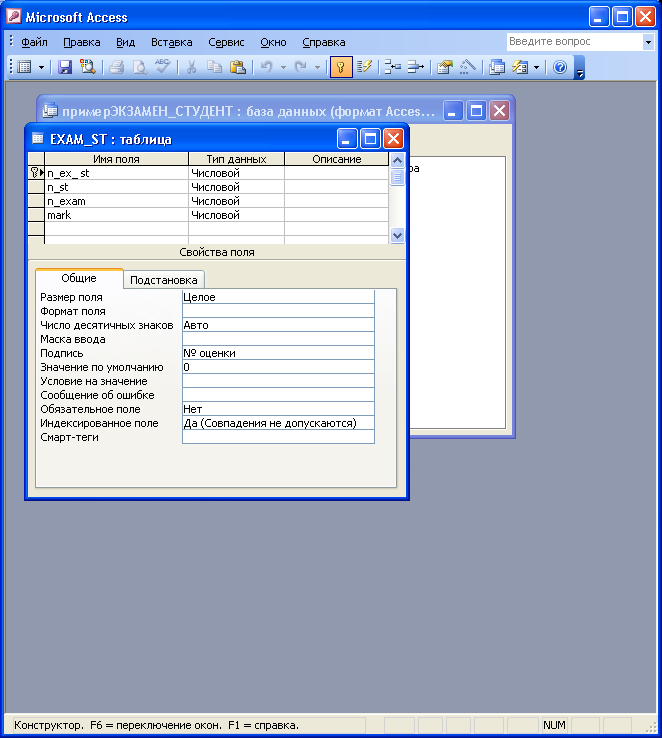The width and height of the screenshot is (662, 738).
Task: Open the Вставка menu
Action: [x=172, y=42]
